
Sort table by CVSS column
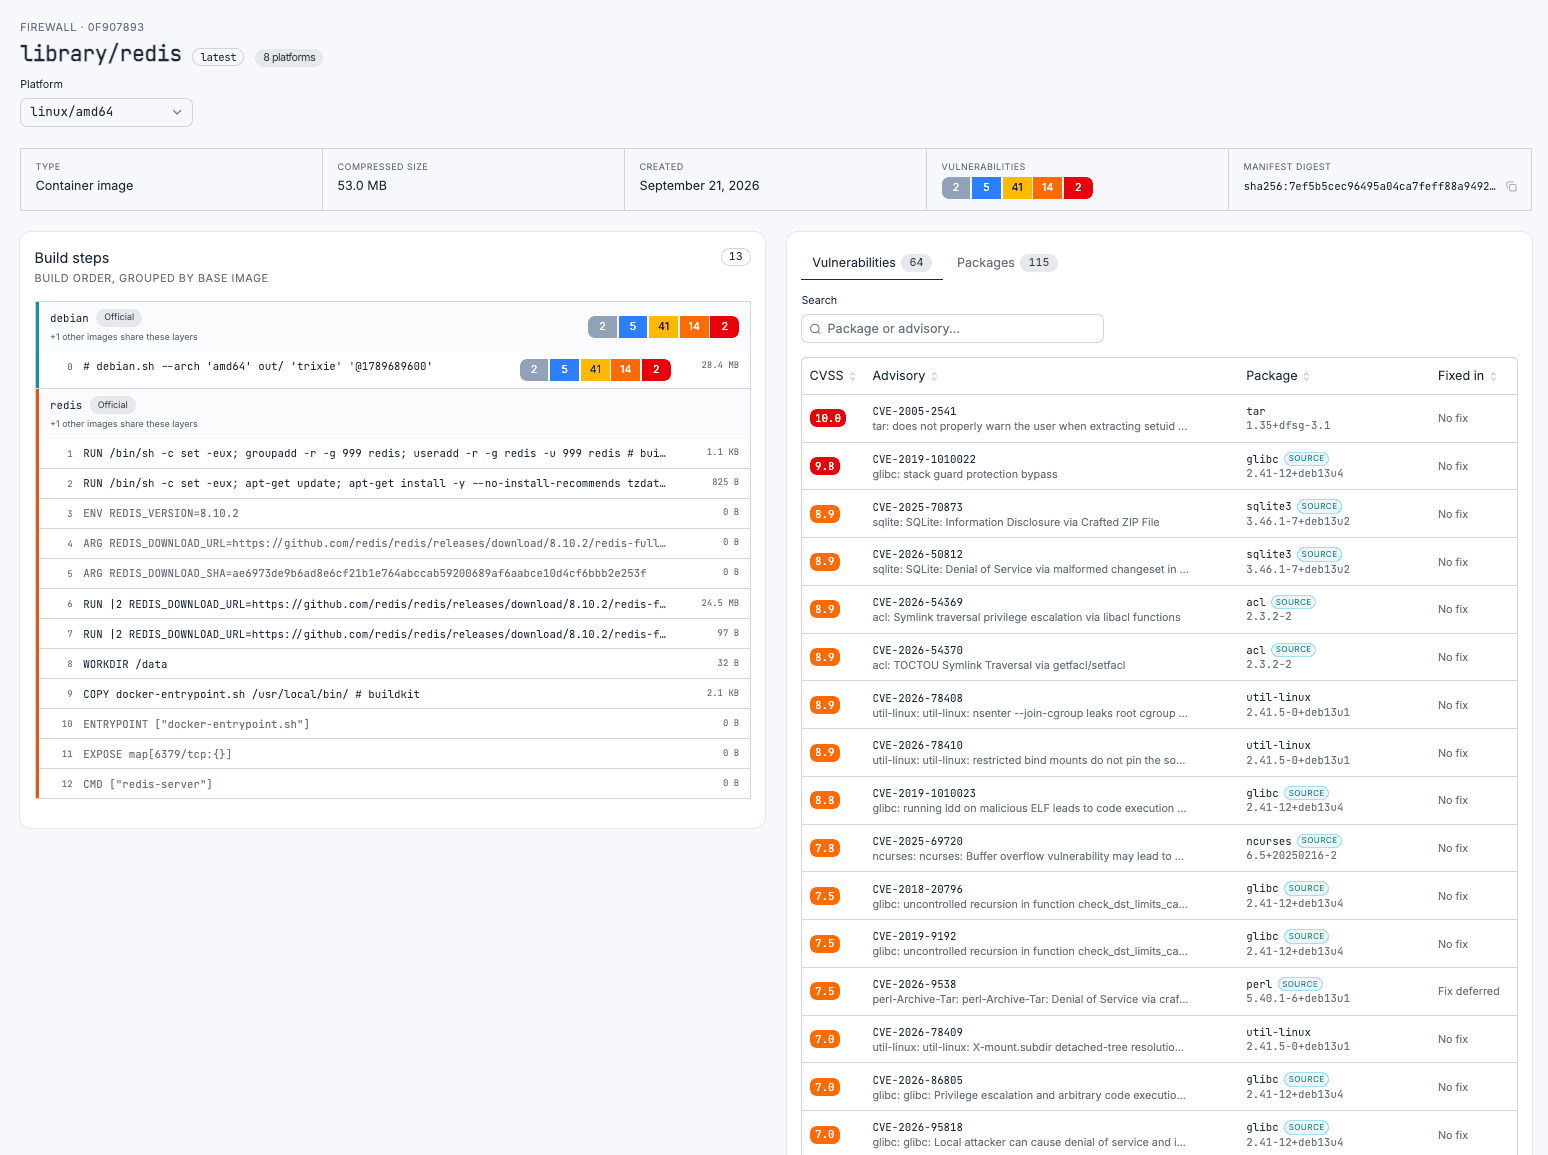coord(832,376)
